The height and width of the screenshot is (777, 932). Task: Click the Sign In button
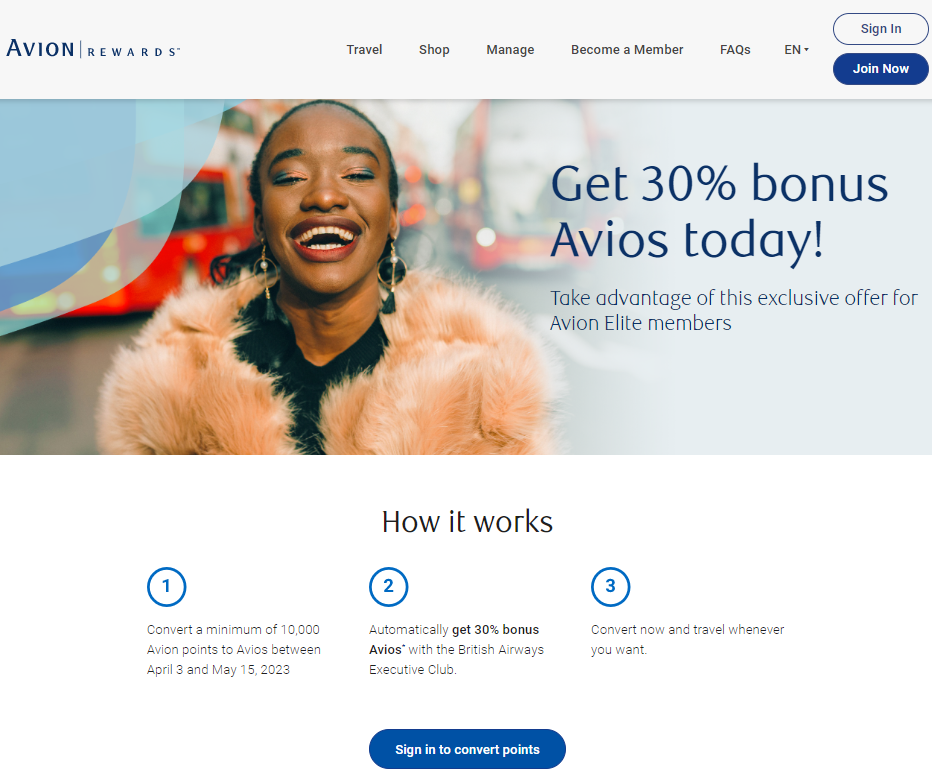(x=881, y=29)
